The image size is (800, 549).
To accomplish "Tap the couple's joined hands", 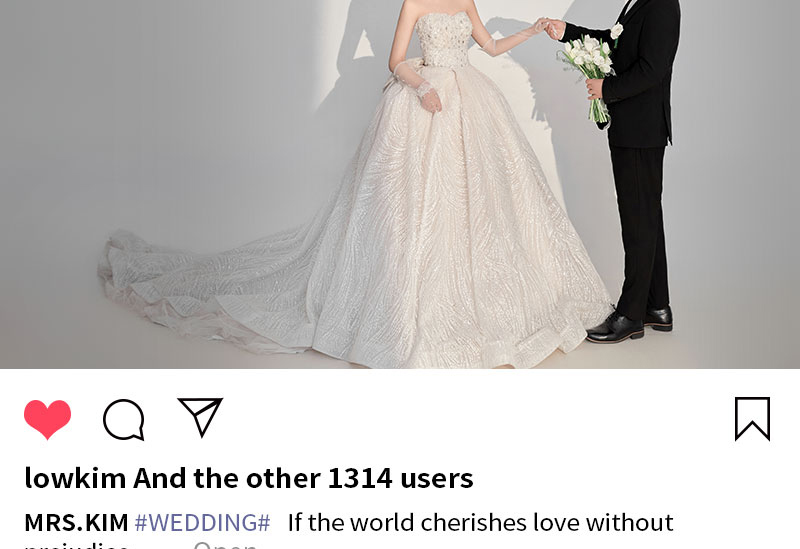I will 550,28.
